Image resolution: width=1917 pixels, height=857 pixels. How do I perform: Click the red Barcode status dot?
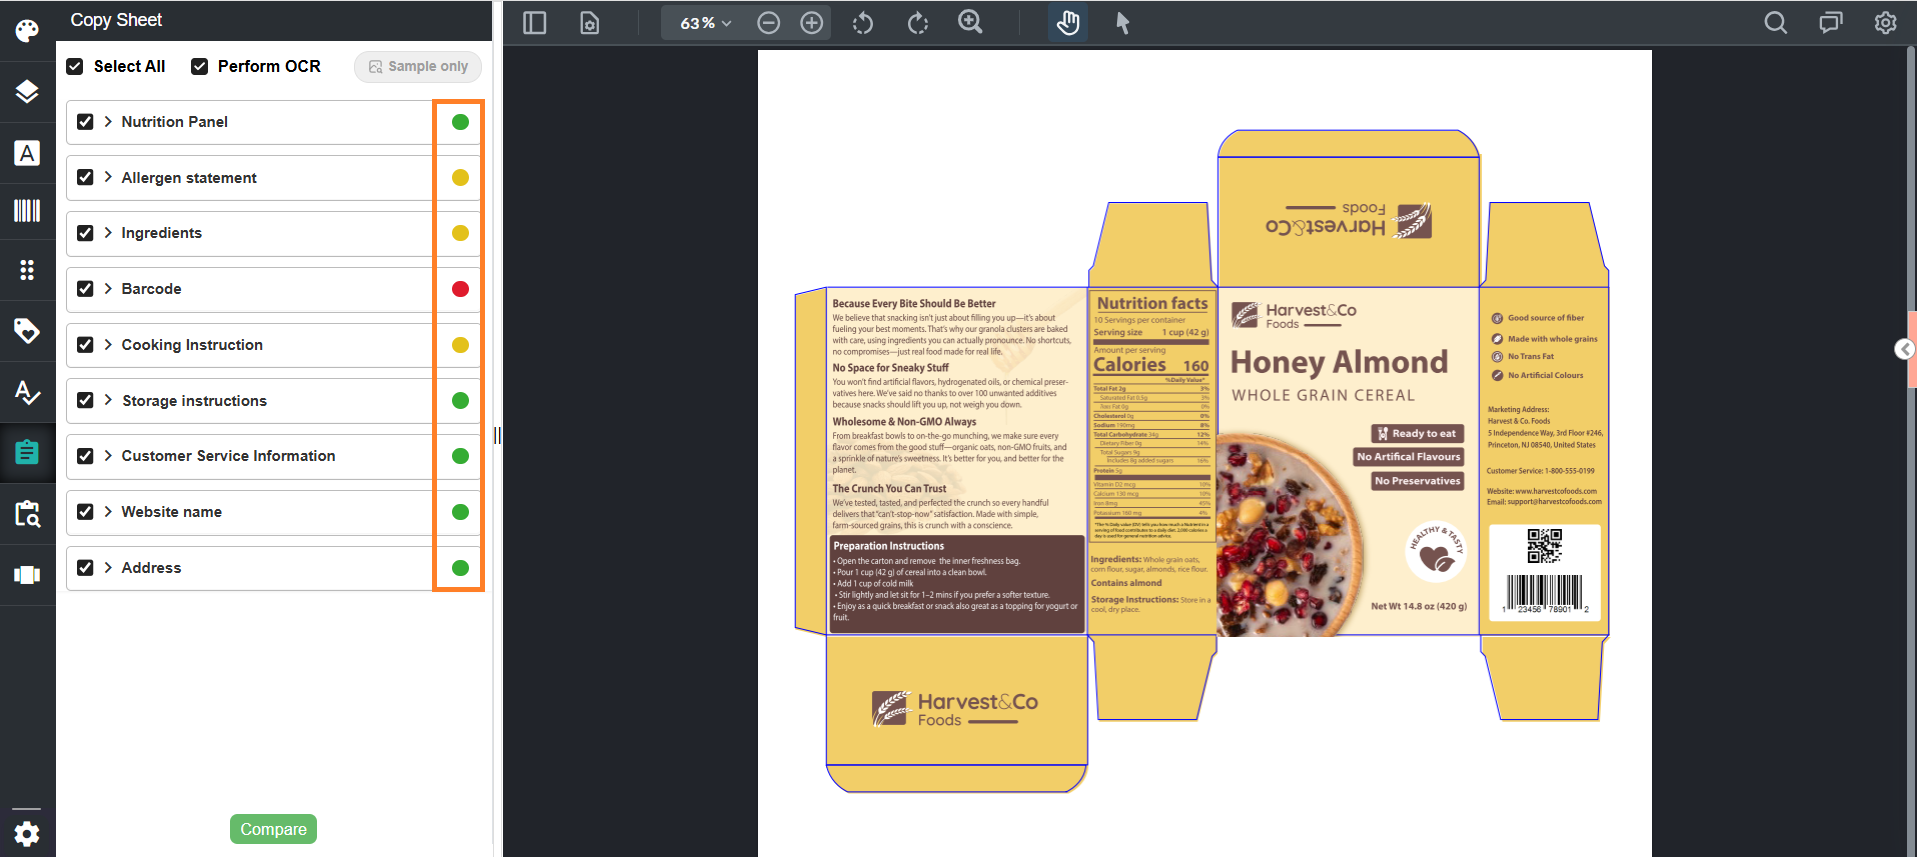click(x=460, y=289)
